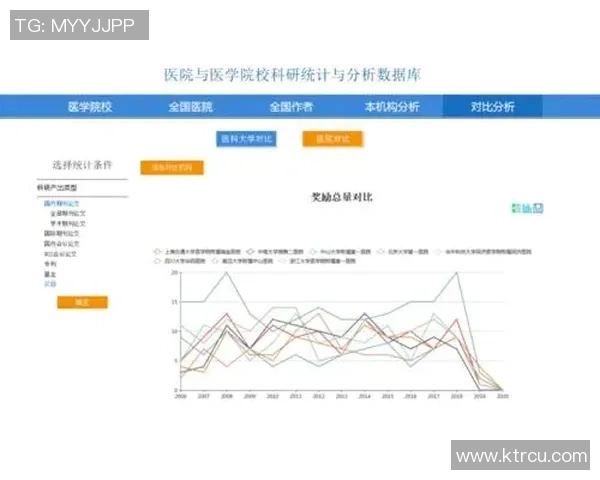Screen dimensions: 600x480
Task: Choose 基金 as the output type
Action: click(x=50, y=274)
